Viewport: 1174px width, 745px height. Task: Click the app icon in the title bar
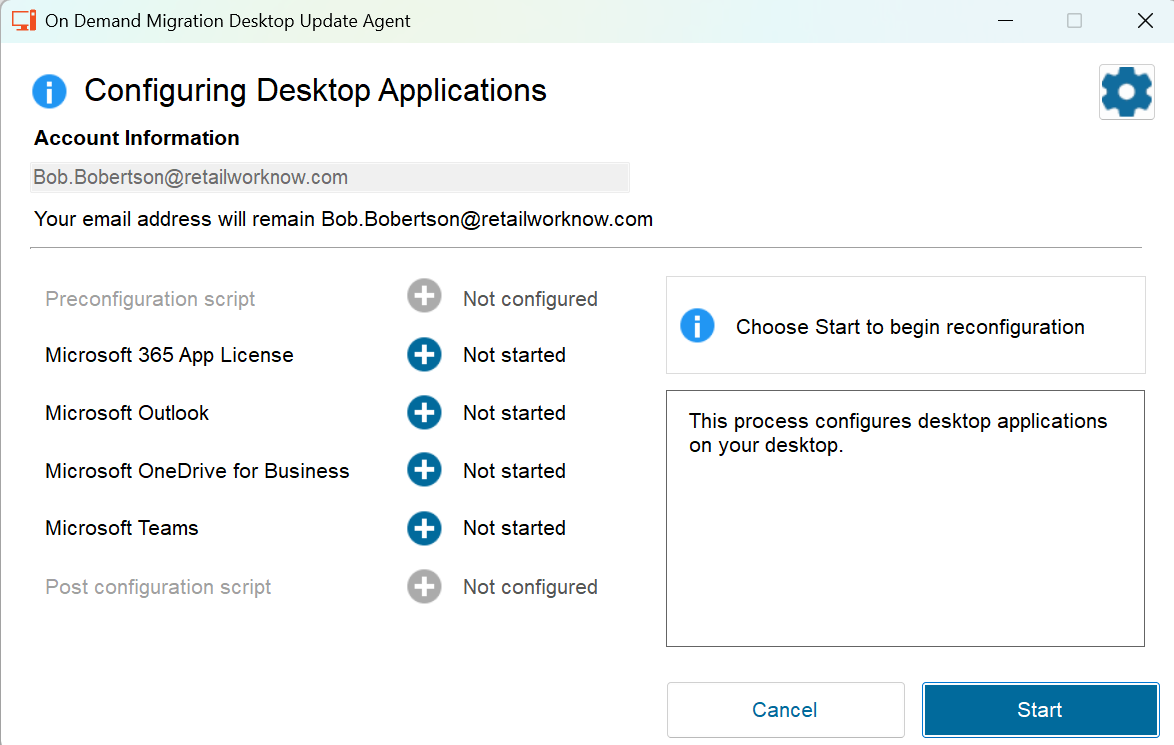24,20
